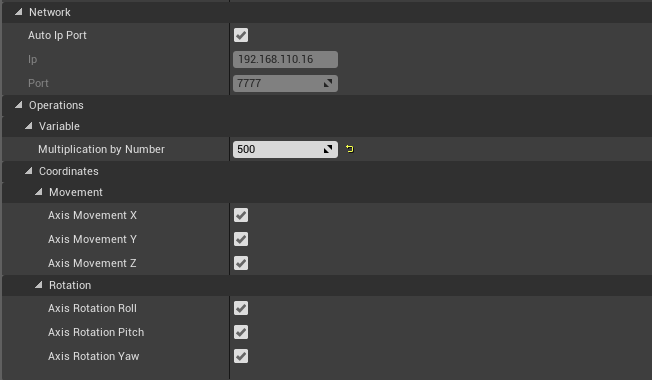Reset Multiplication by Number to default
The width and height of the screenshot is (652, 380).
pos(350,149)
